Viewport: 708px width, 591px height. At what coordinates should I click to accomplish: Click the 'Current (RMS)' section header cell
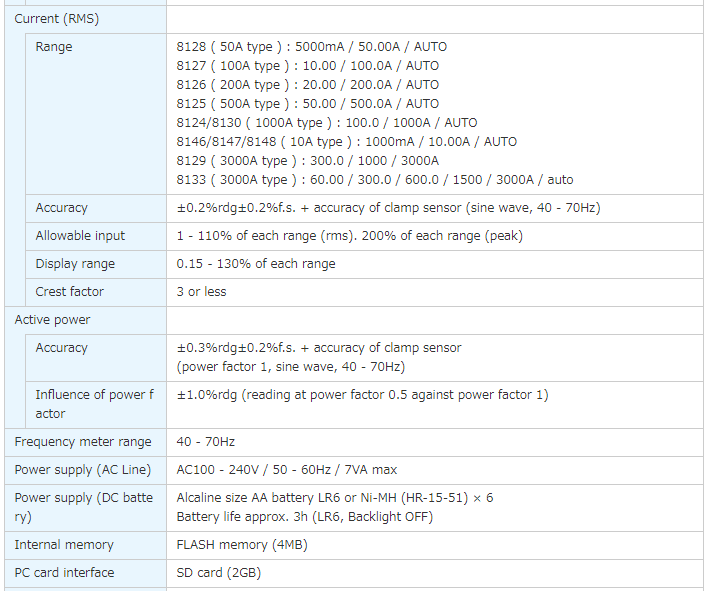[57, 19]
